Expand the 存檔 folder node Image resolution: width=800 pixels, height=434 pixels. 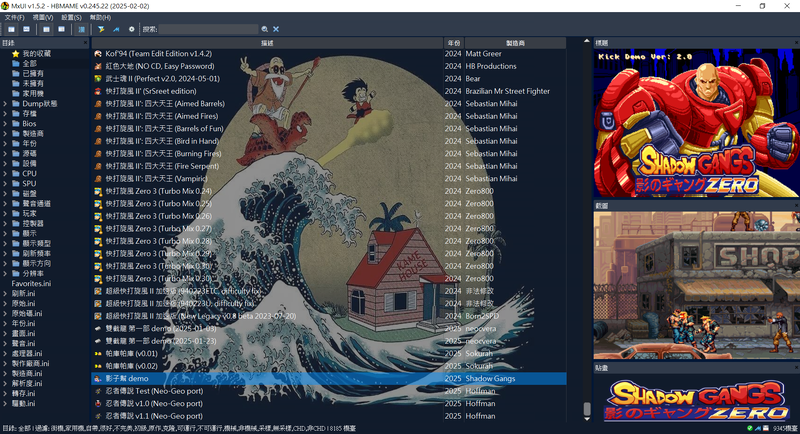coord(5,113)
